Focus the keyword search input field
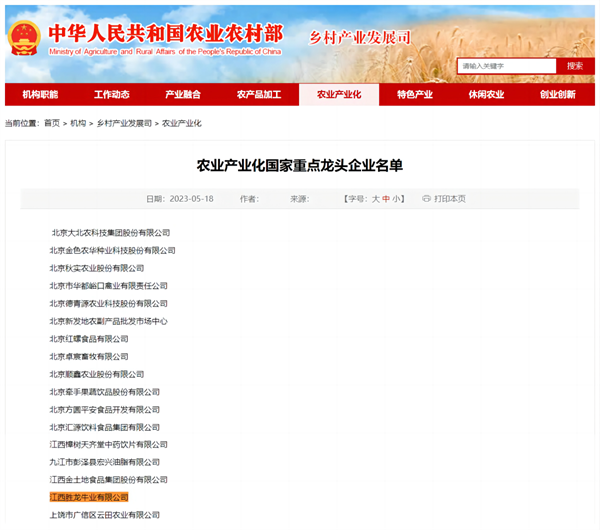Image resolution: width=600 pixels, height=530 pixels. (x=507, y=66)
